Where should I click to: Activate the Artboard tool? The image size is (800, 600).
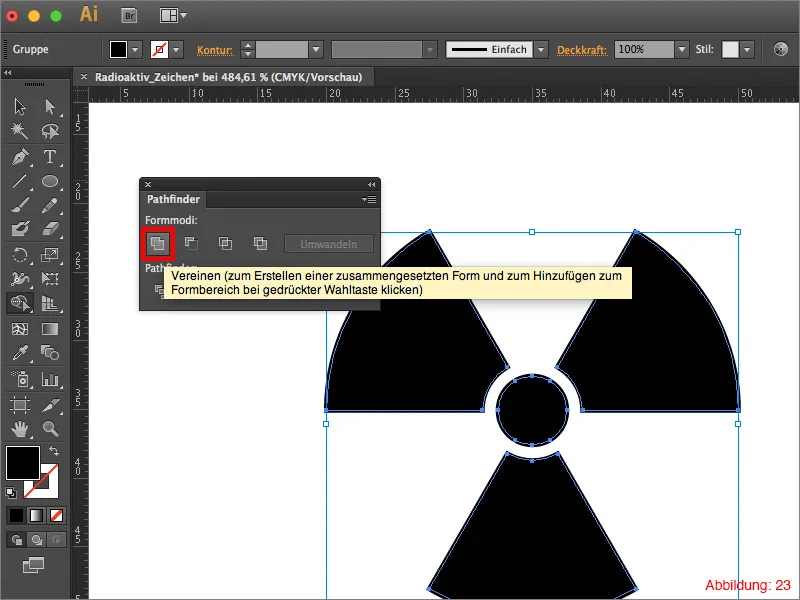(20, 405)
